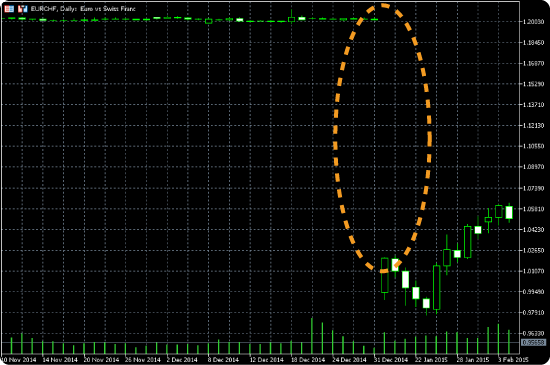Open the Depth of Market icon
The height and width of the screenshot is (365, 550).
tap(22, 9)
